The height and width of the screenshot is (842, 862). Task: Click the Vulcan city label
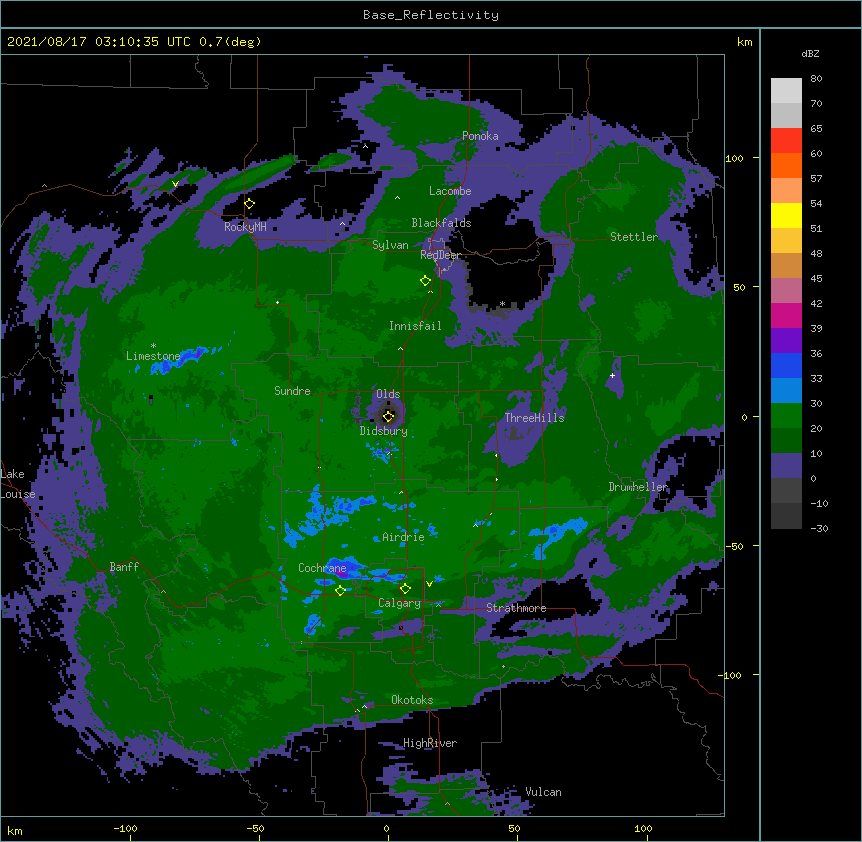click(543, 792)
